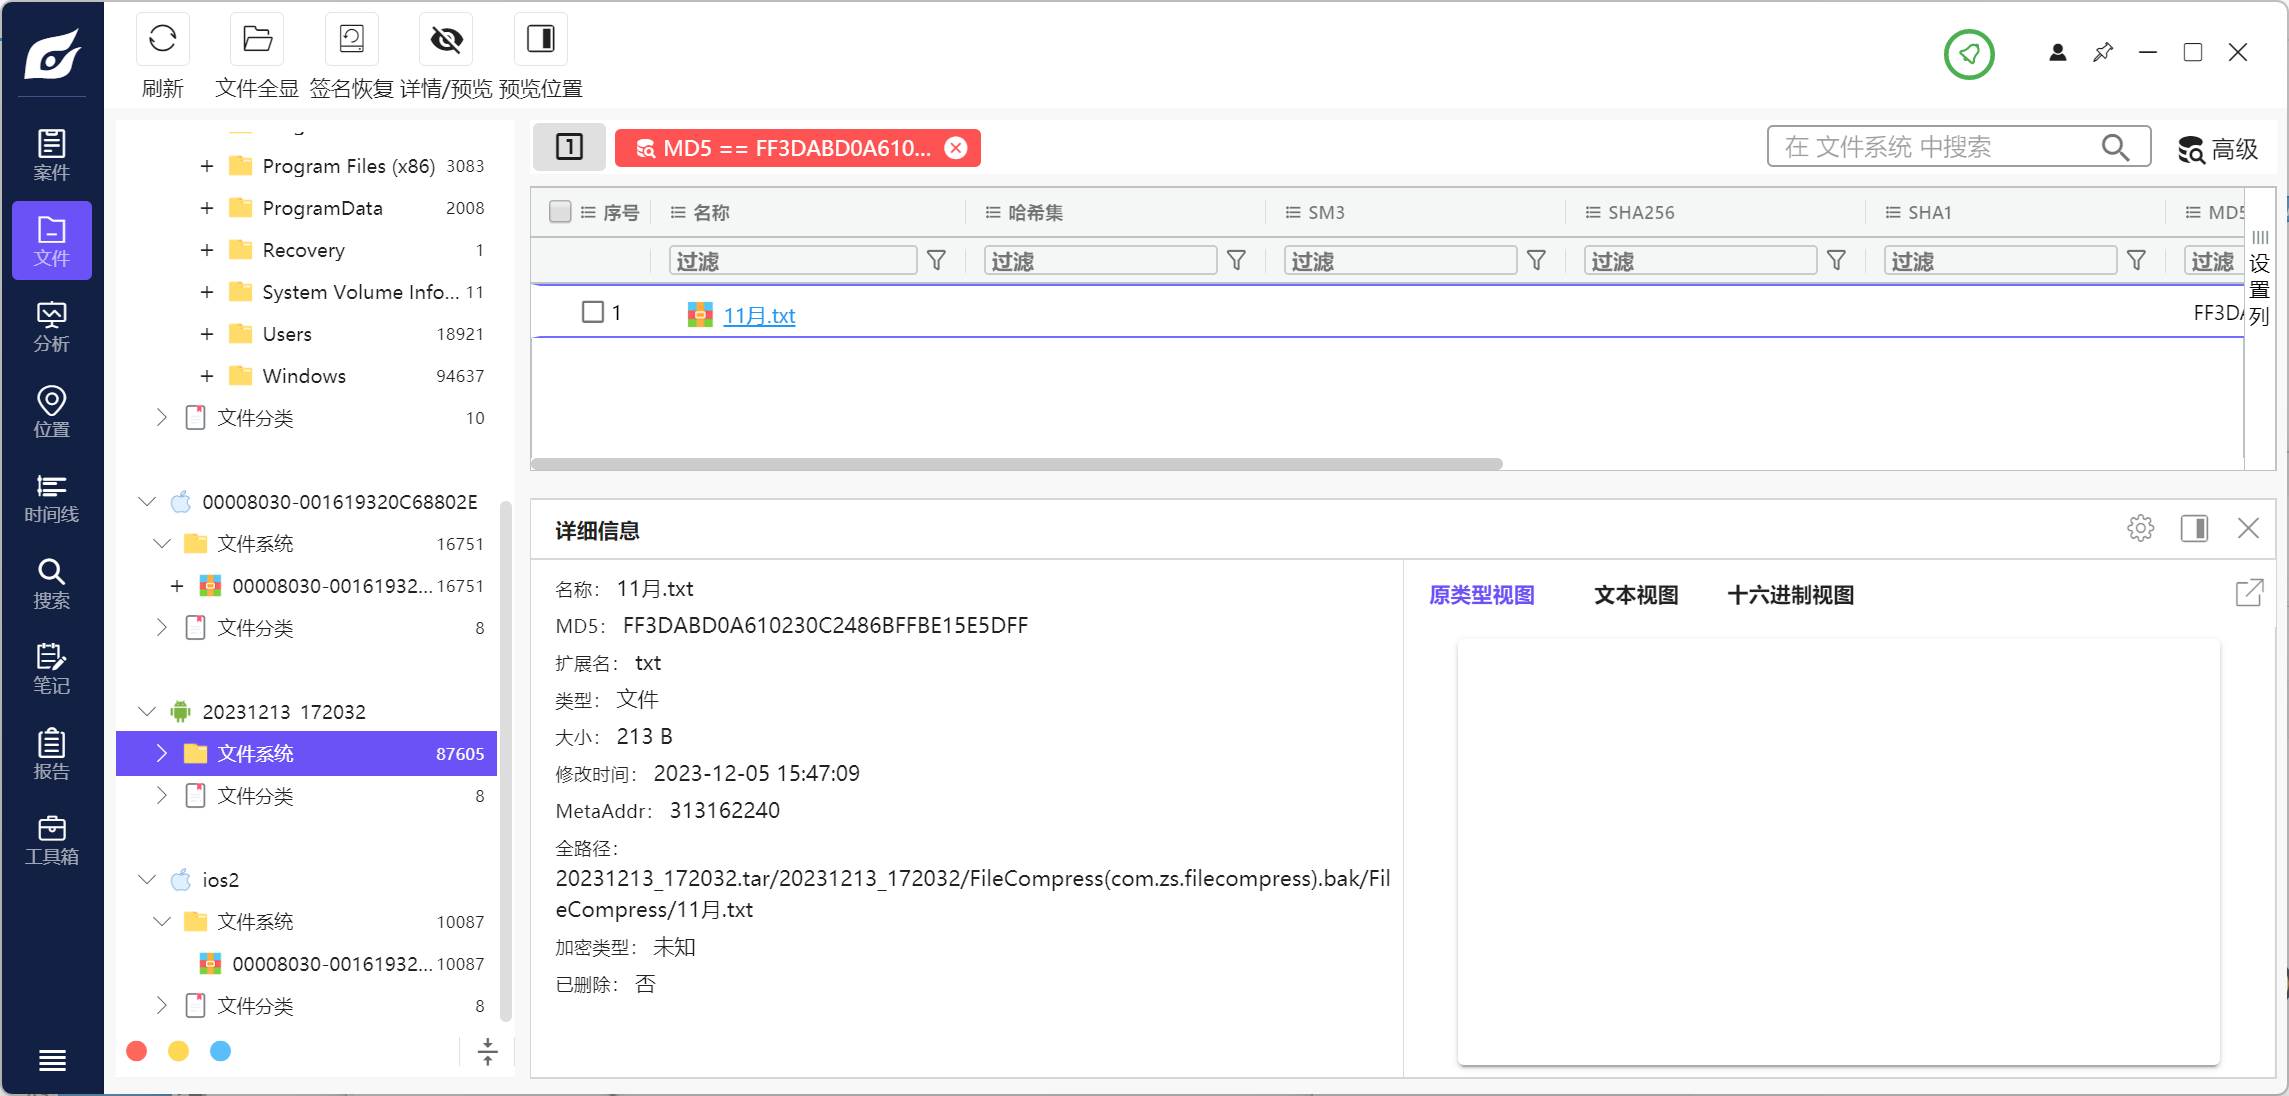This screenshot has width=2289, height=1096.
Task: Collapse the 20231213 172032 Android device
Action: click(147, 712)
